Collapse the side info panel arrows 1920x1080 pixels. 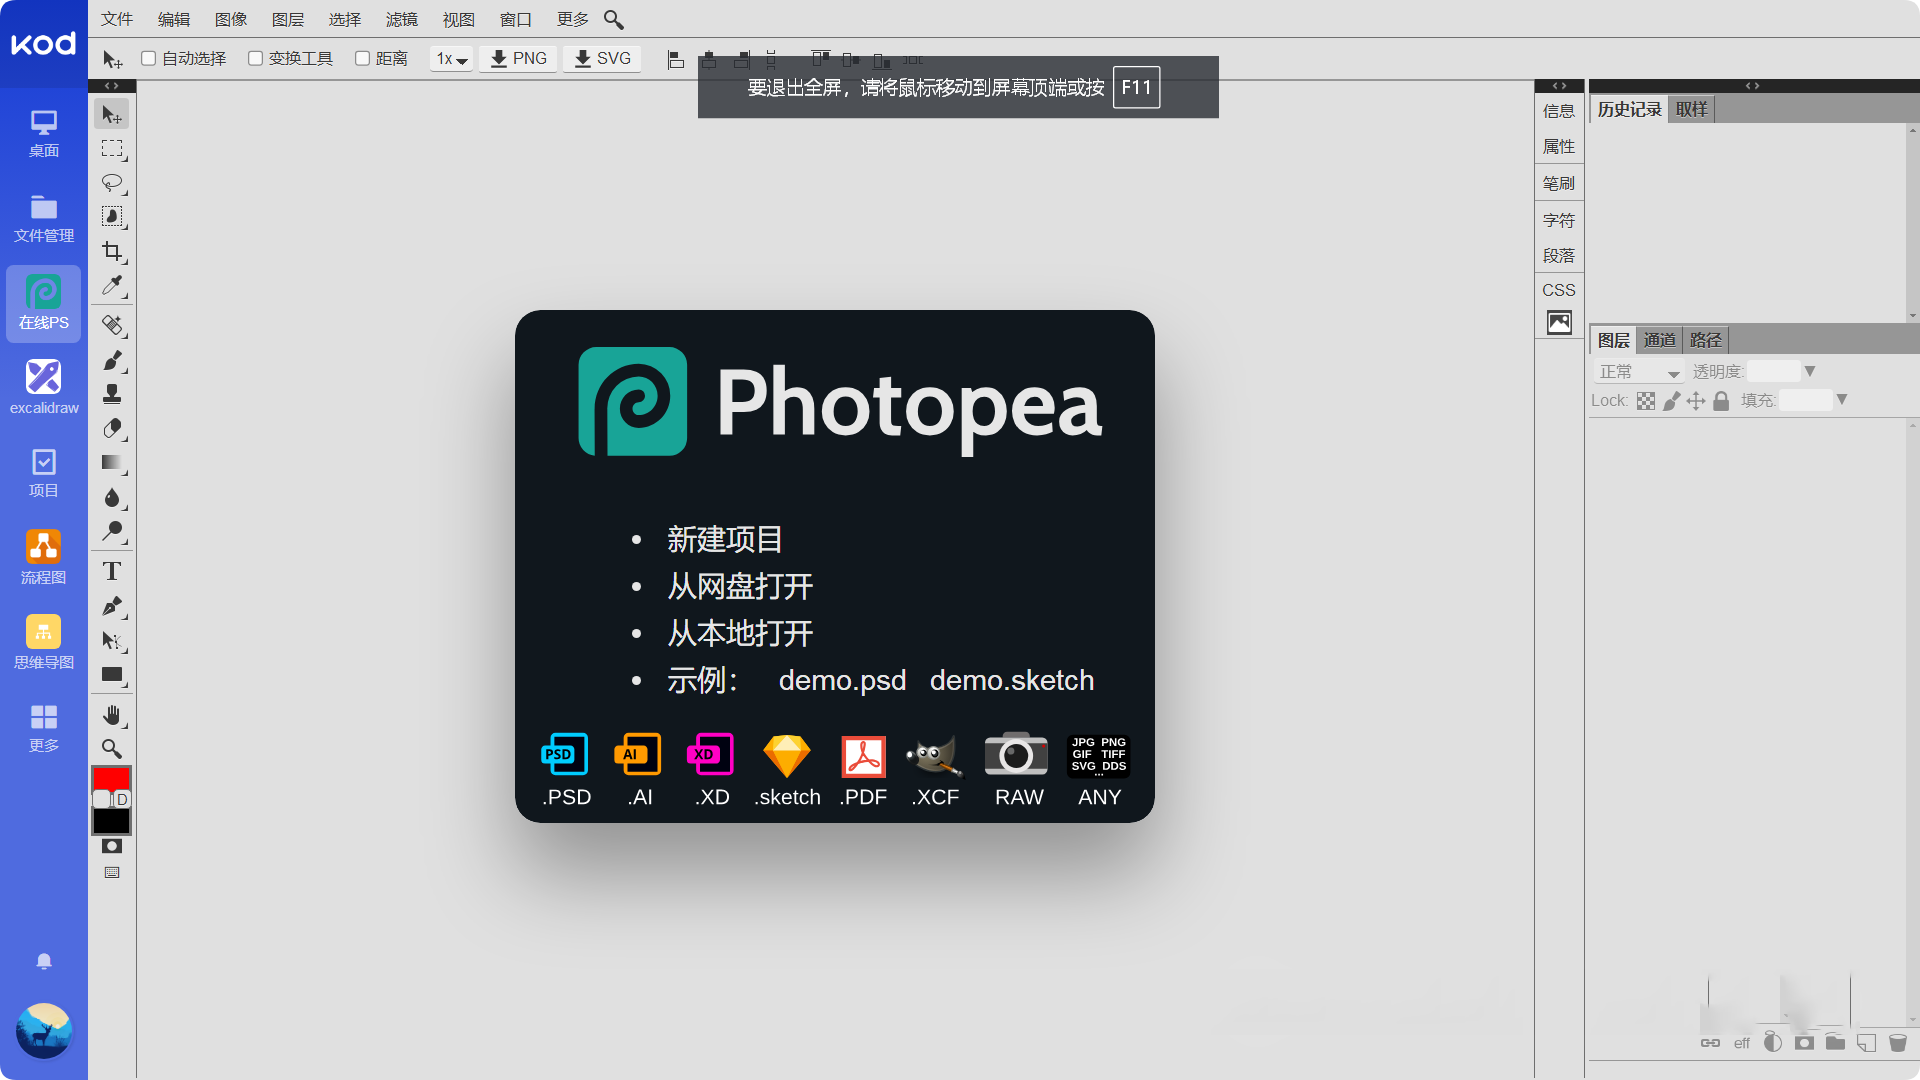[1559, 86]
